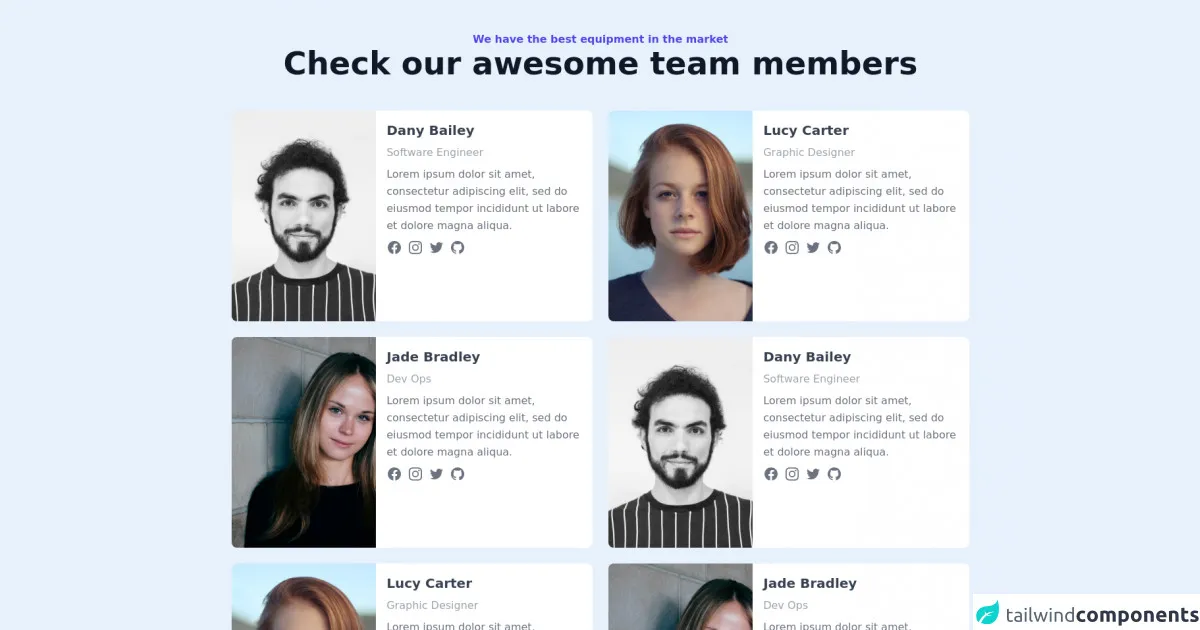Screen dimensions: 1200x630
Task: Click Dany Bailey's black-and-white photo in top row
Action: [304, 216]
